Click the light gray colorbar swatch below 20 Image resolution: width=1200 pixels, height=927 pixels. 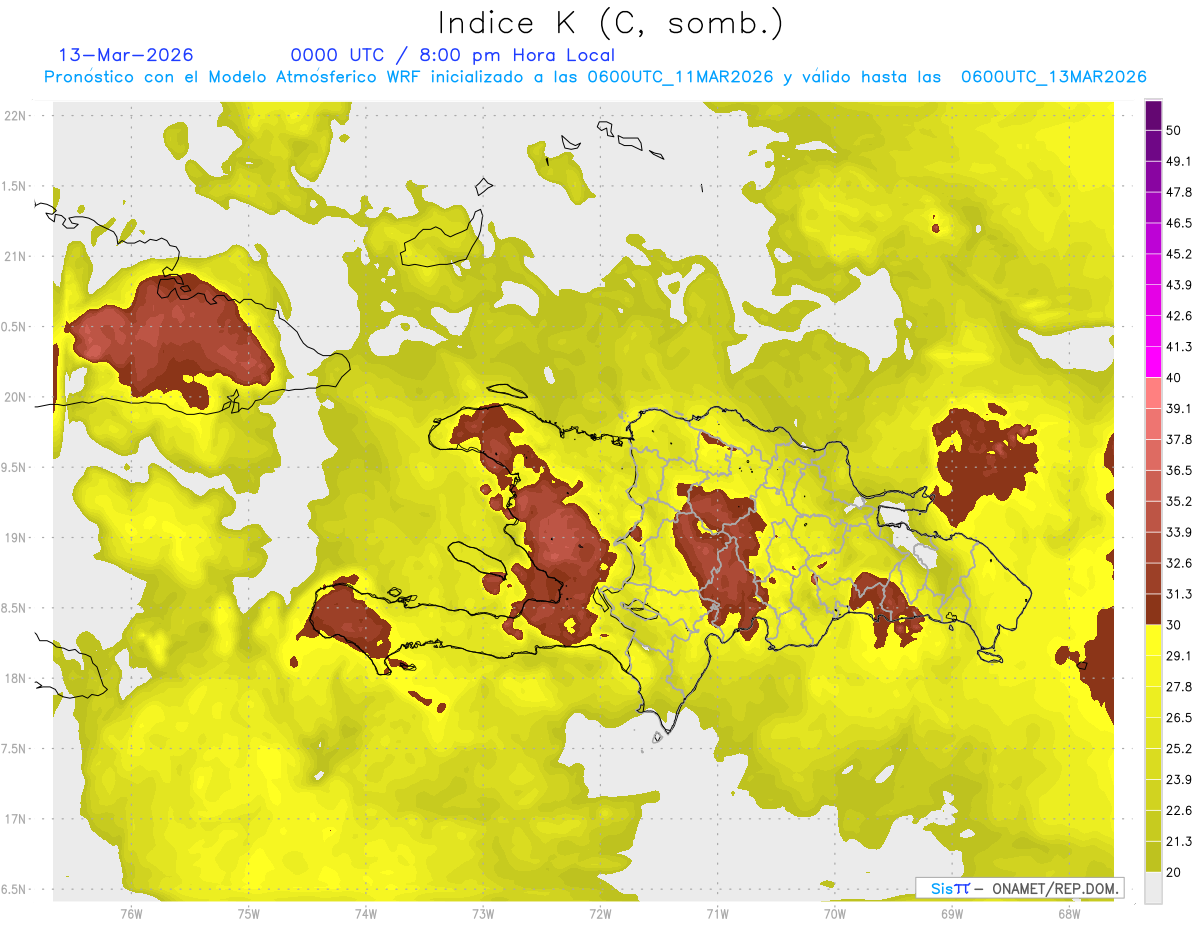[x=1153, y=887]
